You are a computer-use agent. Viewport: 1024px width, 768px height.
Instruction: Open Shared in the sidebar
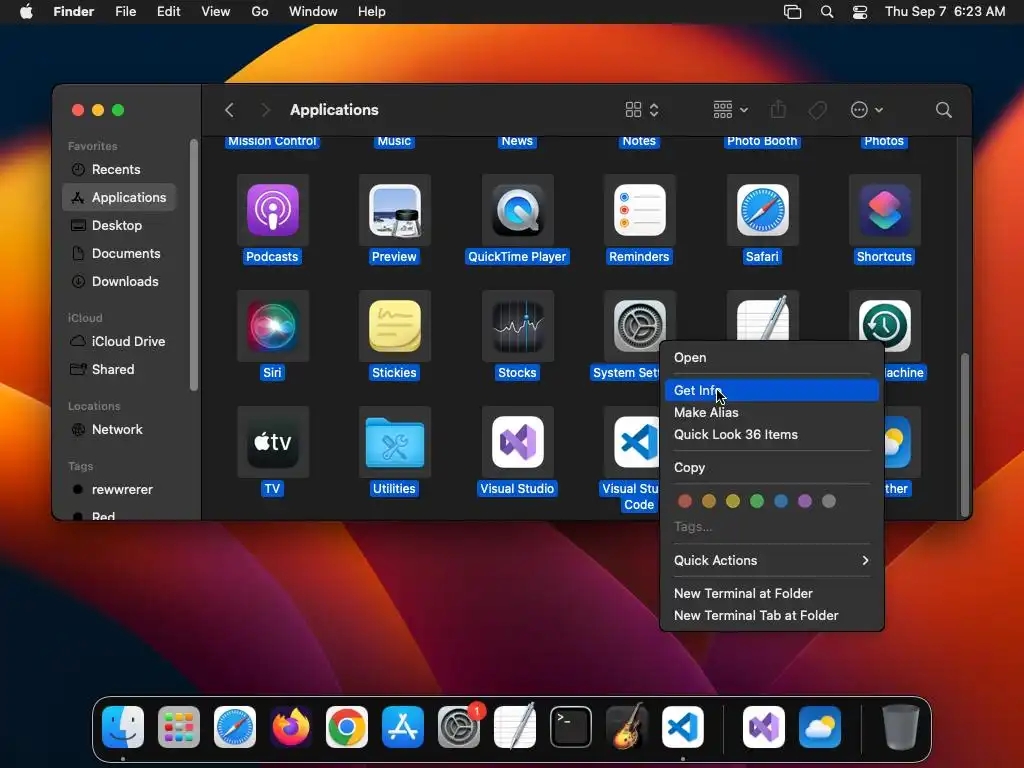click(119, 370)
